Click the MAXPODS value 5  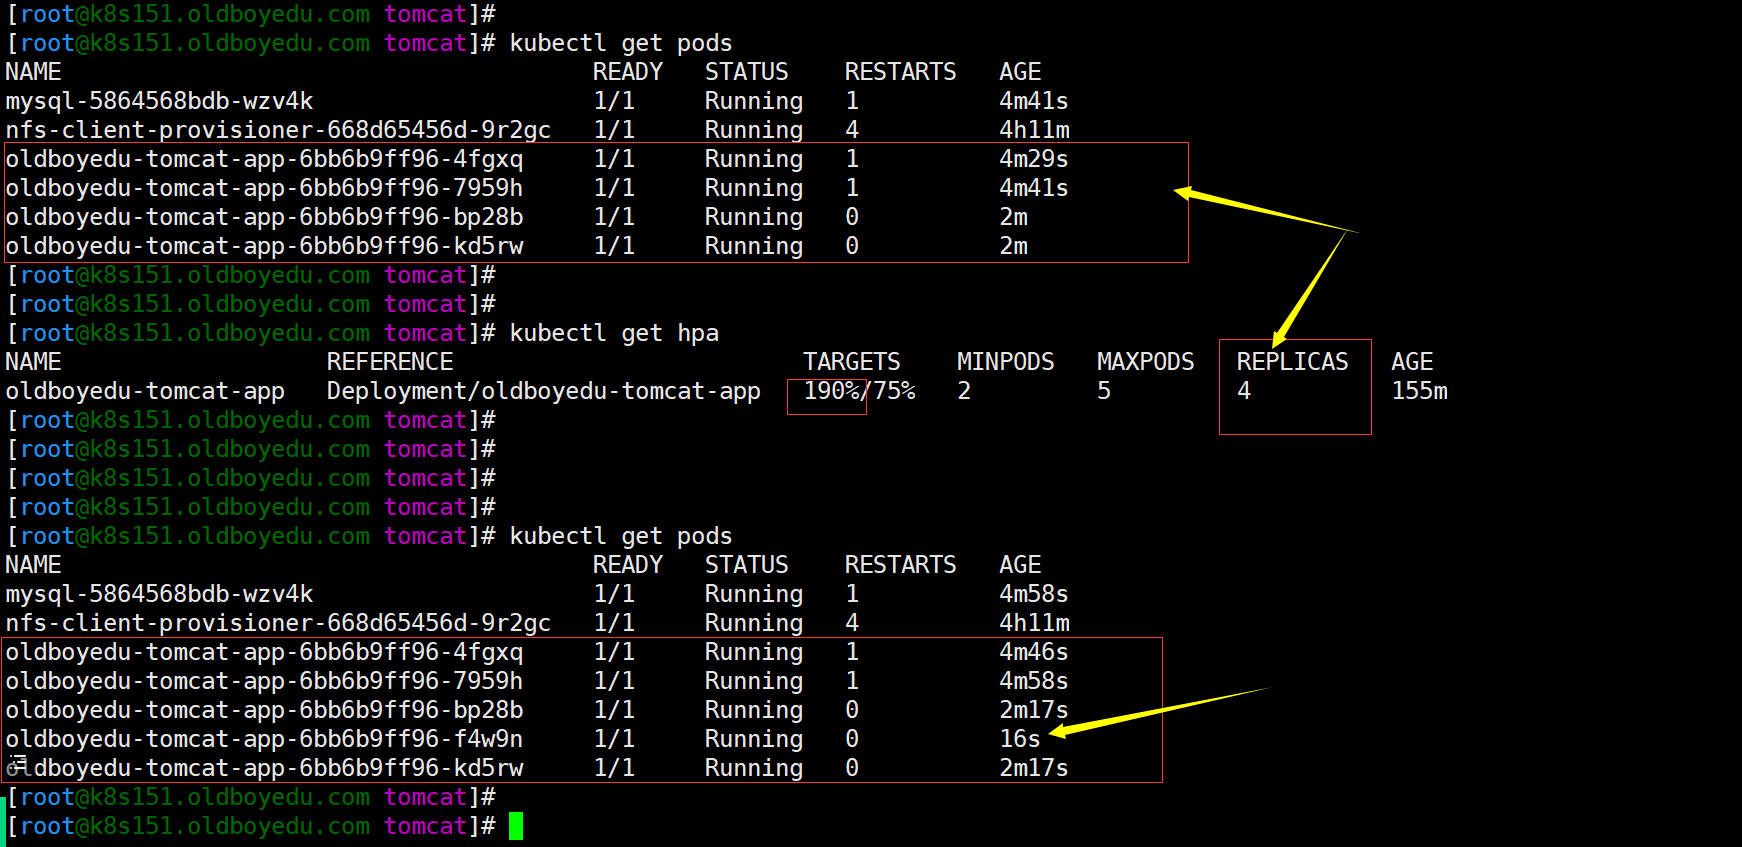tap(1104, 391)
